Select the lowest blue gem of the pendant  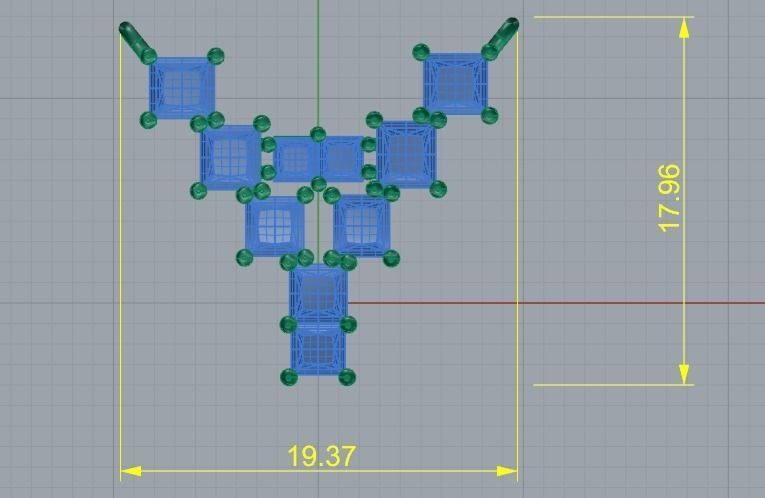[x=318, y=349]
